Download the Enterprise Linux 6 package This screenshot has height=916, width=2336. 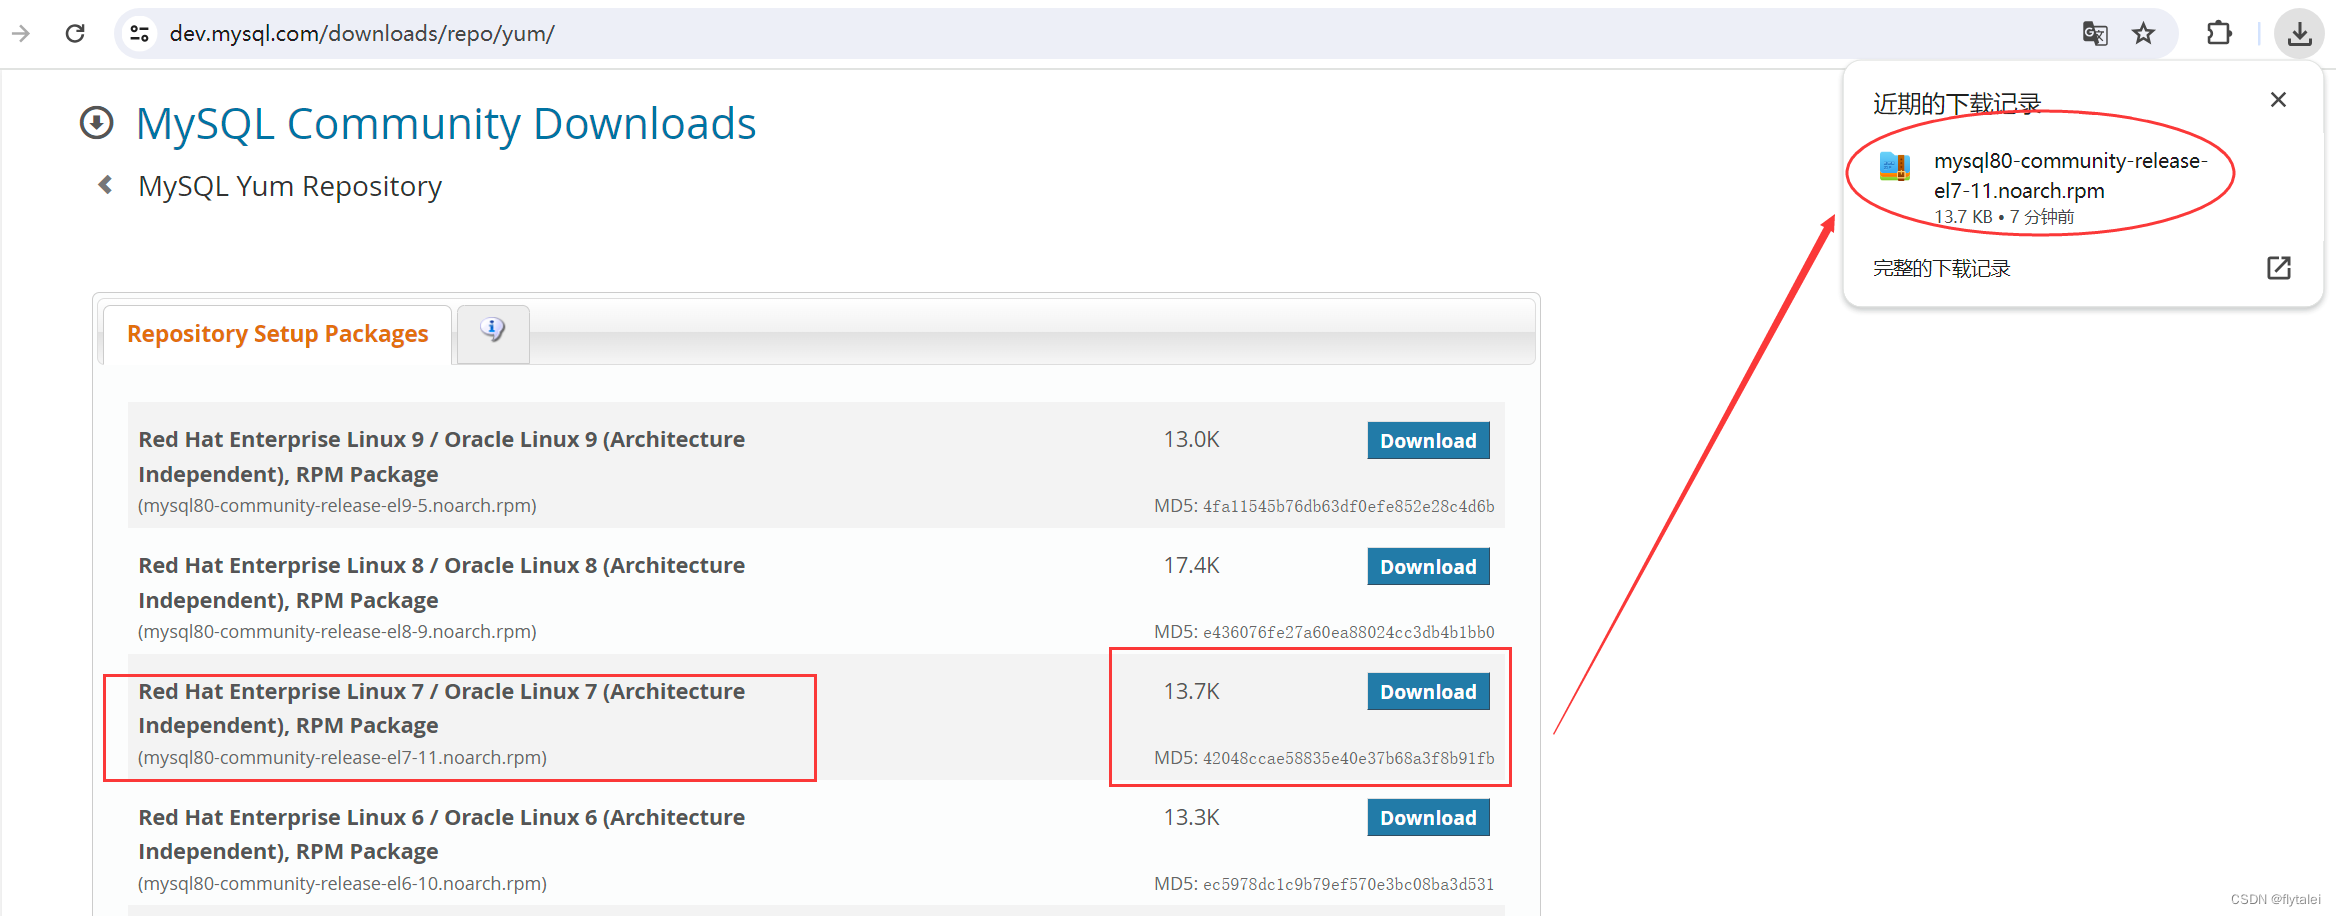[x=1428, y=818]
